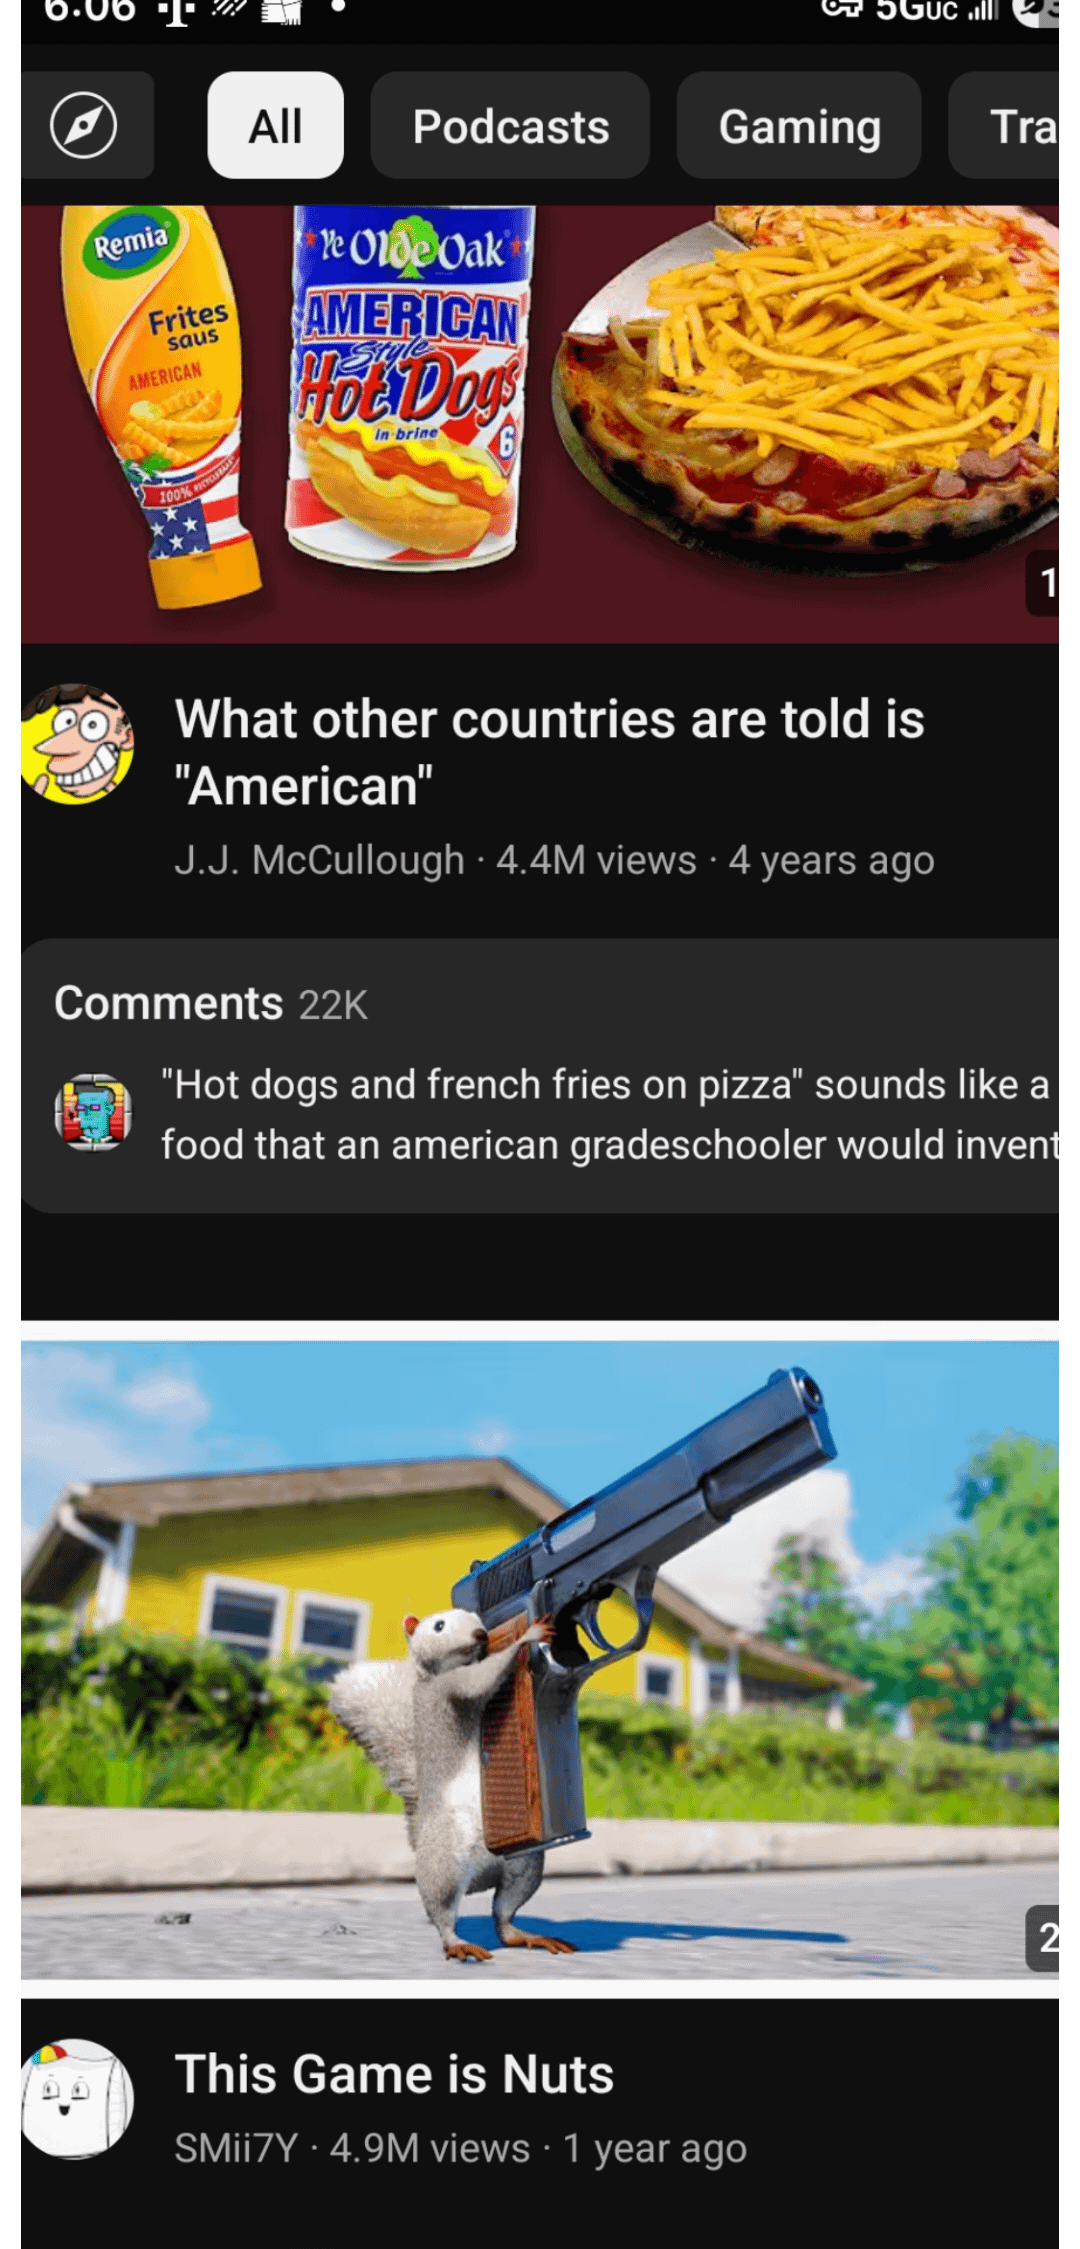The height and width of the screenshot is (2249, 1080).
Task: Switch to the Podcasts chip
Action: [x=510, y=125]
